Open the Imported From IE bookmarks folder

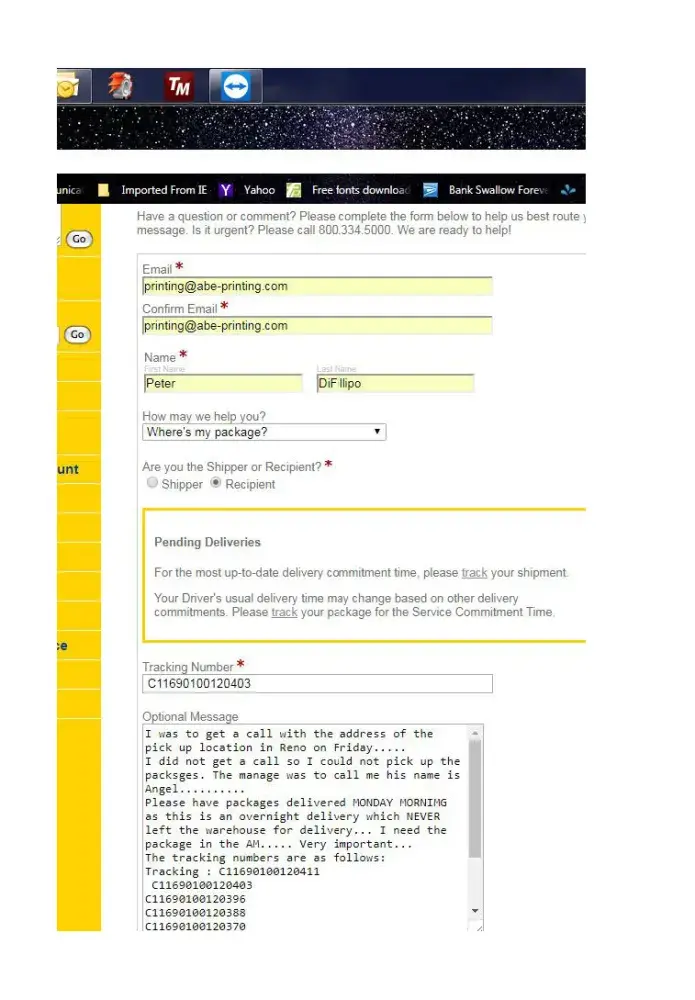155,190
